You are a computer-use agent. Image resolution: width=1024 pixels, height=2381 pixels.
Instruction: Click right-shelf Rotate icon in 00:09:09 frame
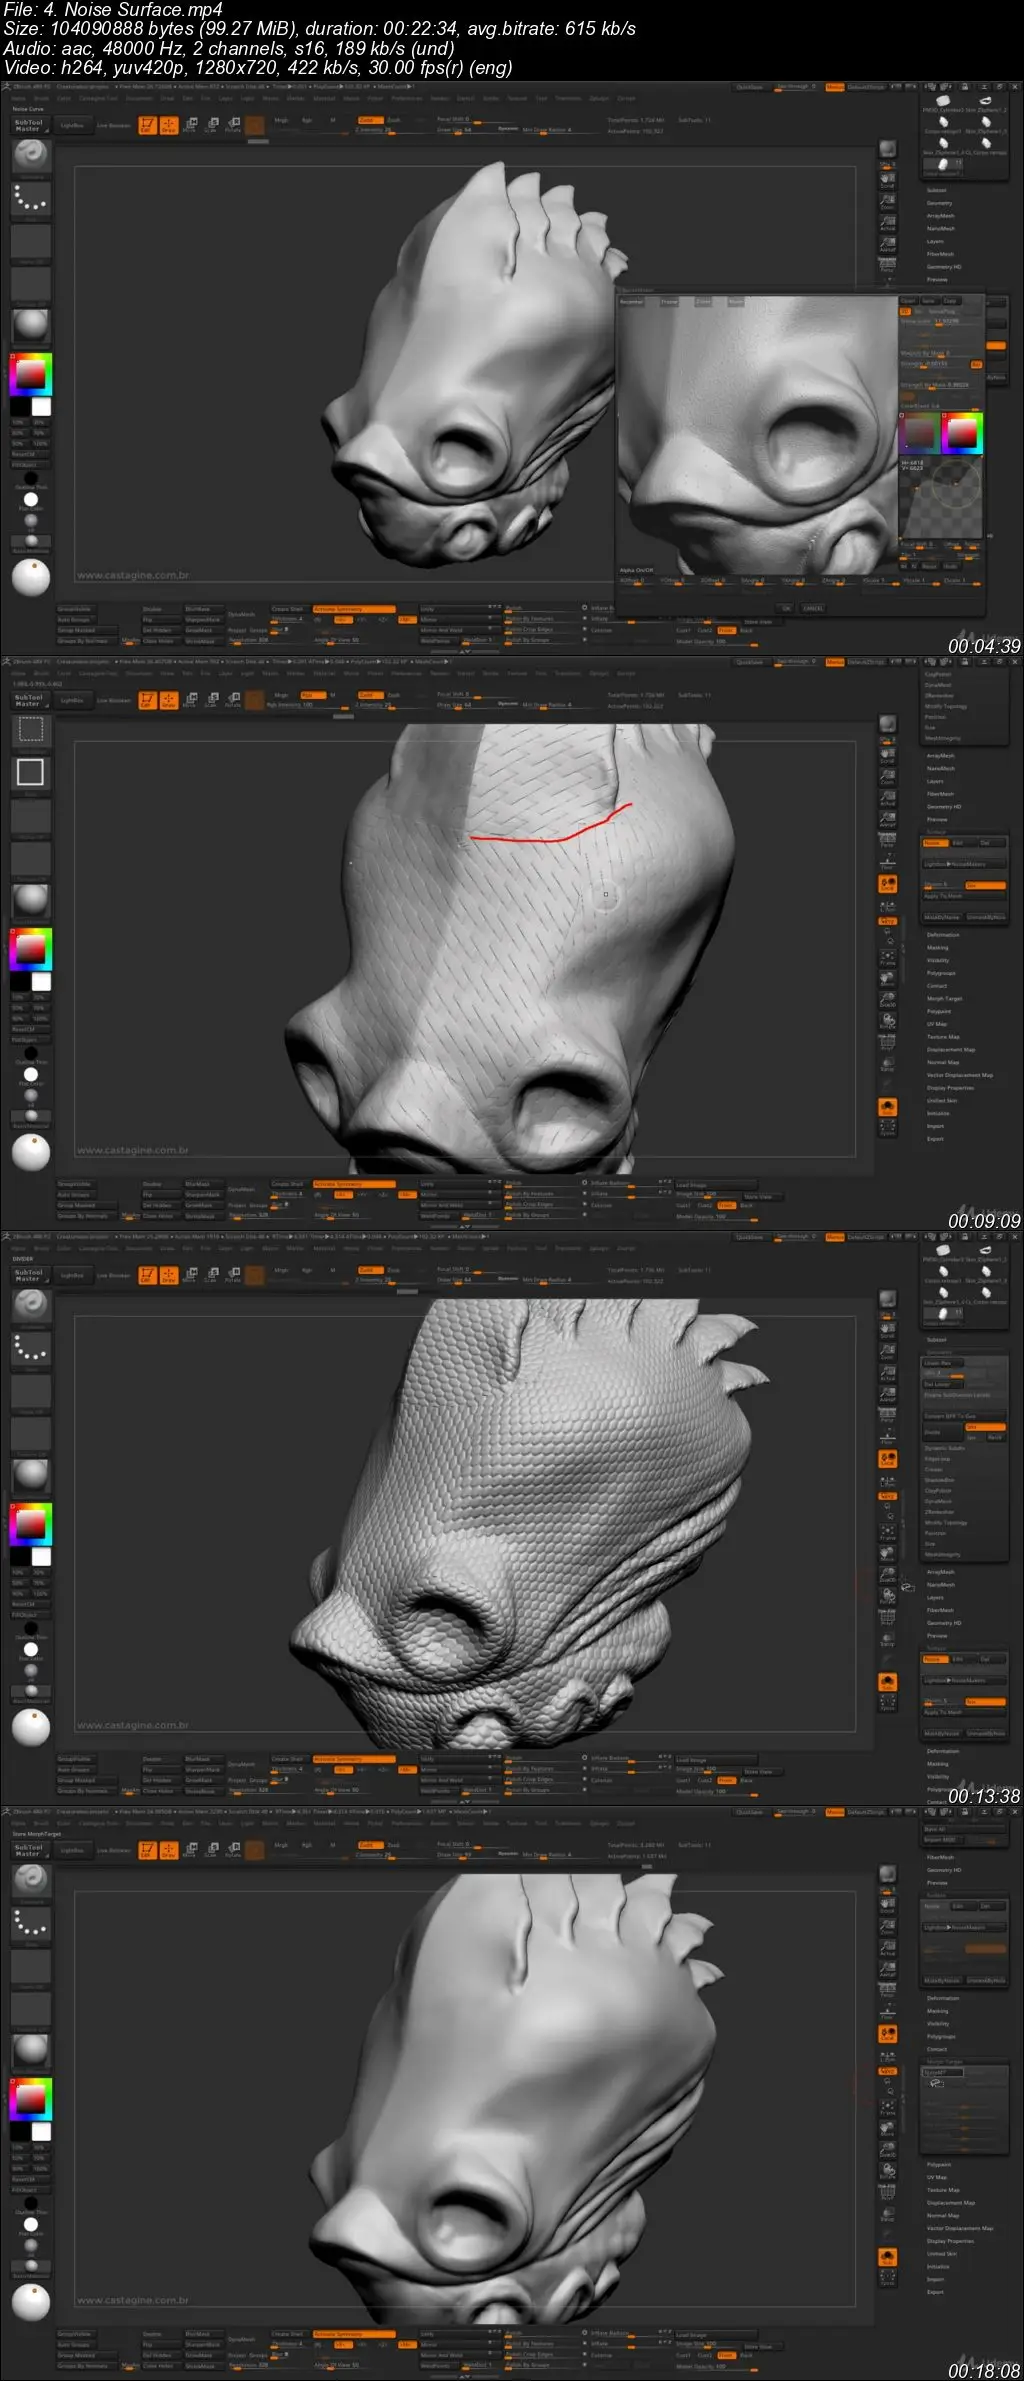[x=887, y=1021]
